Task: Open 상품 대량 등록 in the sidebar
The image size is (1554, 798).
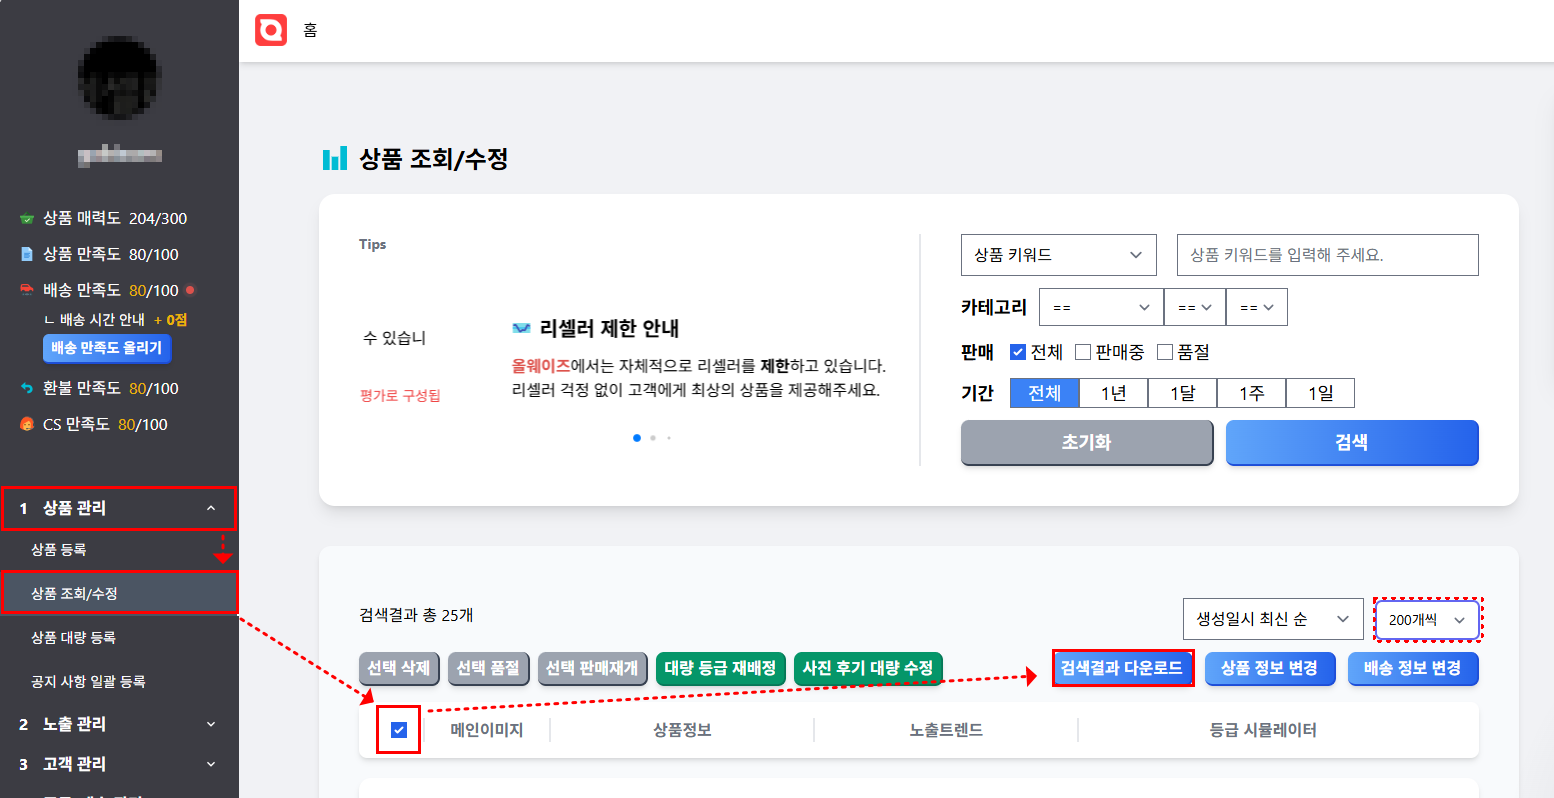Action: [73, 637]
